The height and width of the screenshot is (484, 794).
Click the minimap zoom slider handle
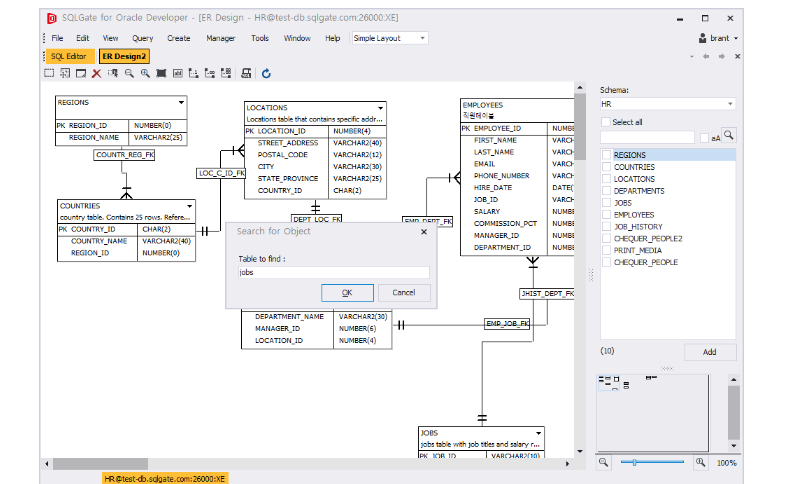[x=634, y=462]
